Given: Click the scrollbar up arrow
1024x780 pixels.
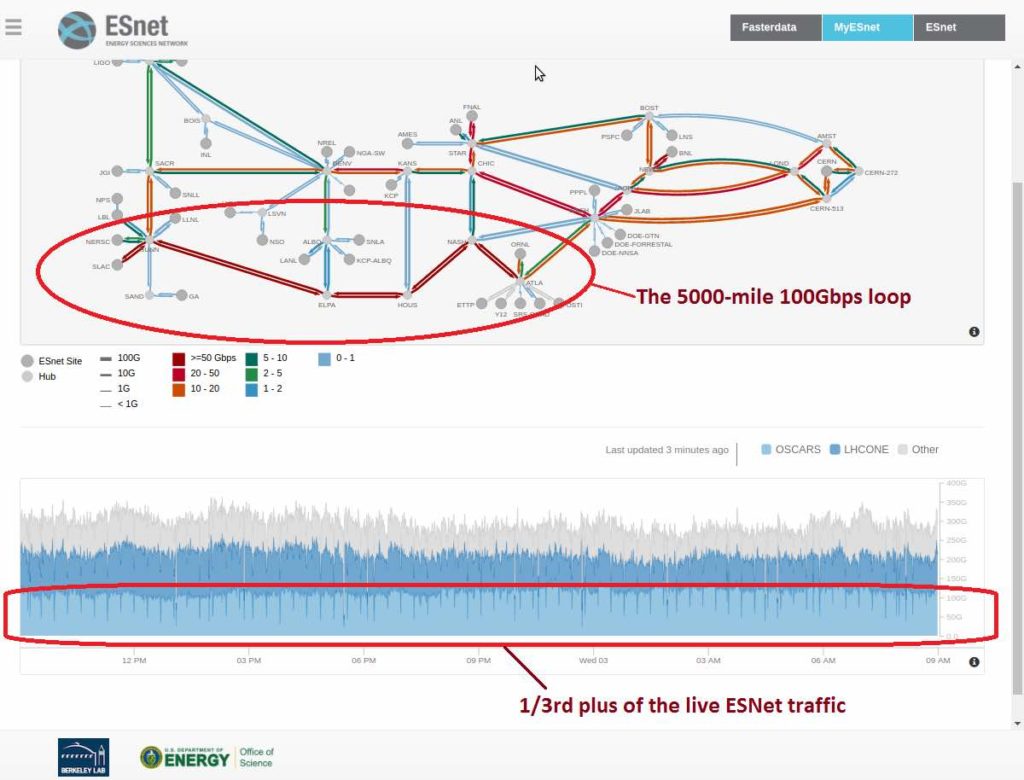Looking at the screenshot, I should 1017,66.
